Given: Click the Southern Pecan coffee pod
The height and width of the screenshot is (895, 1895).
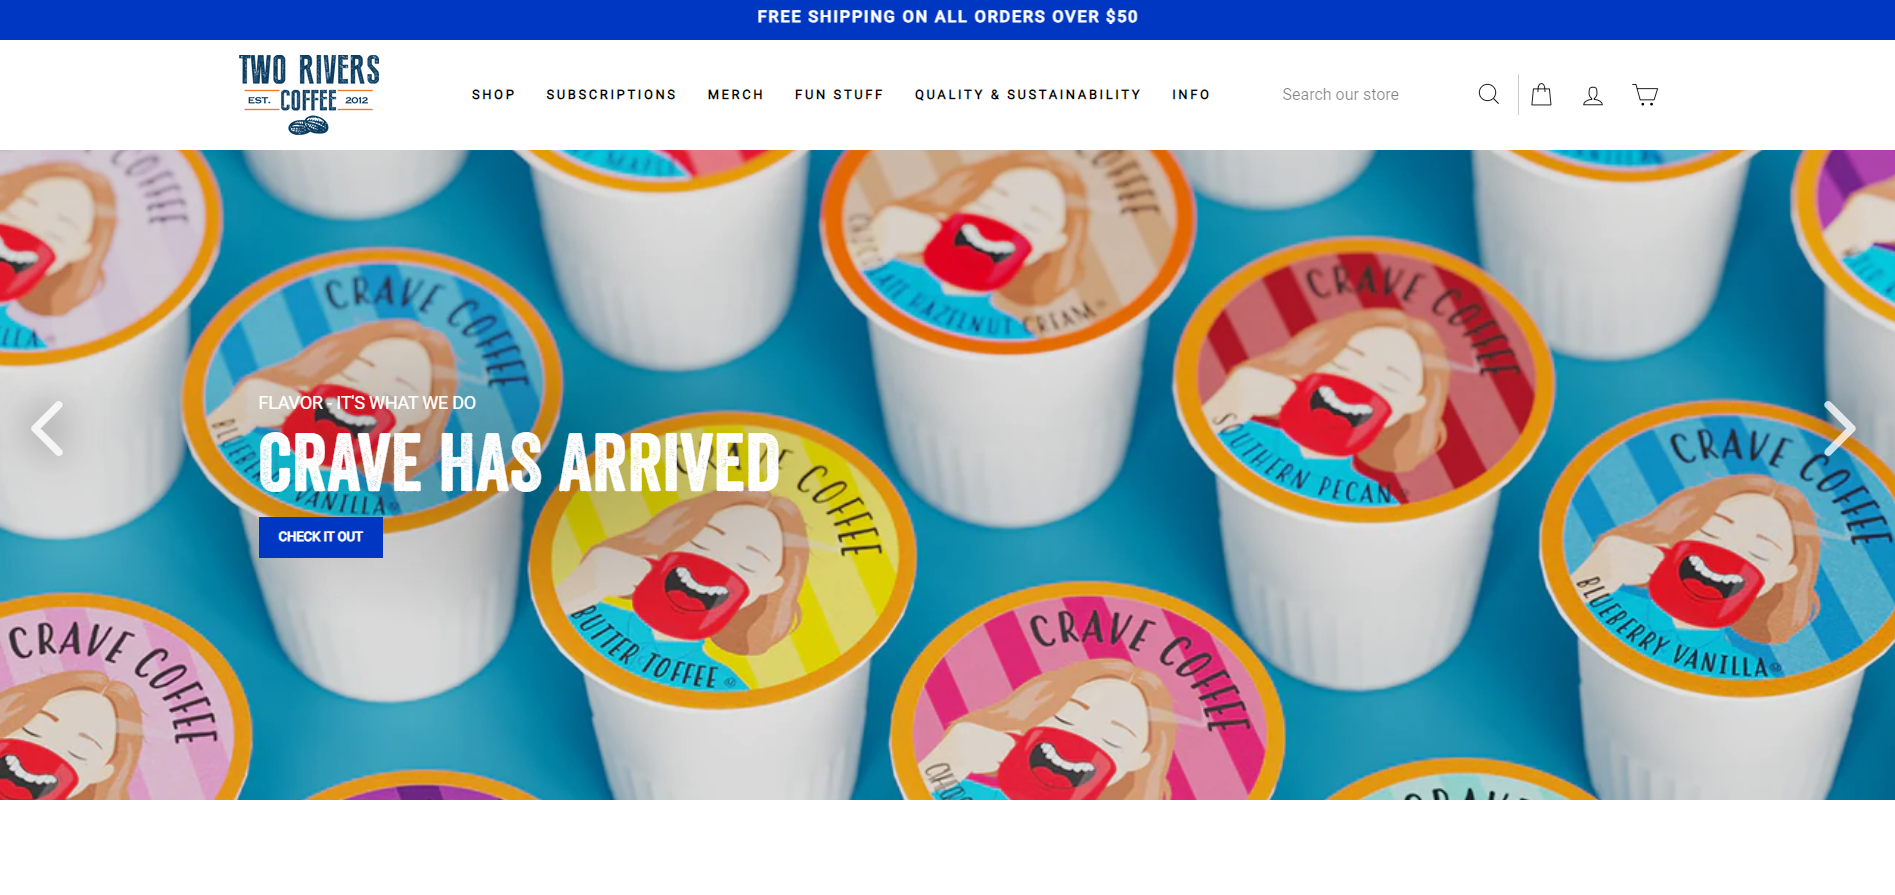Looking at the screenshot, I should click(x=1362, y=385).
